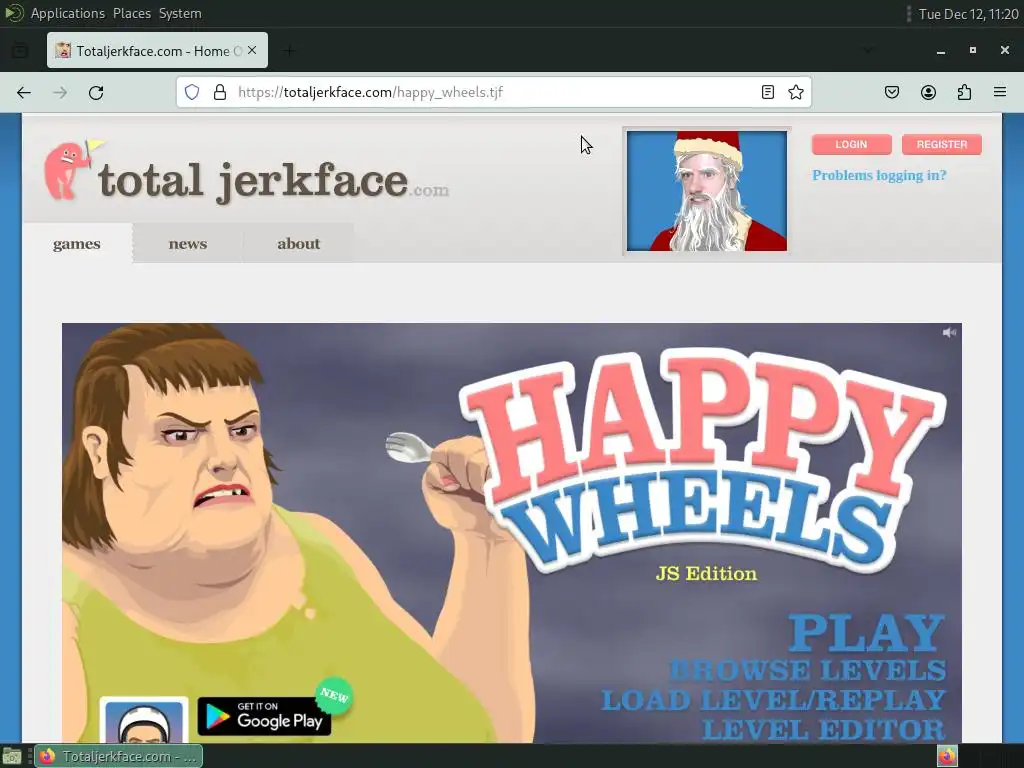This screenshot has height=768, width=1024.
Task: Click the Totaljerkface.com taskbar window button
Action: [x=118, y=756]
